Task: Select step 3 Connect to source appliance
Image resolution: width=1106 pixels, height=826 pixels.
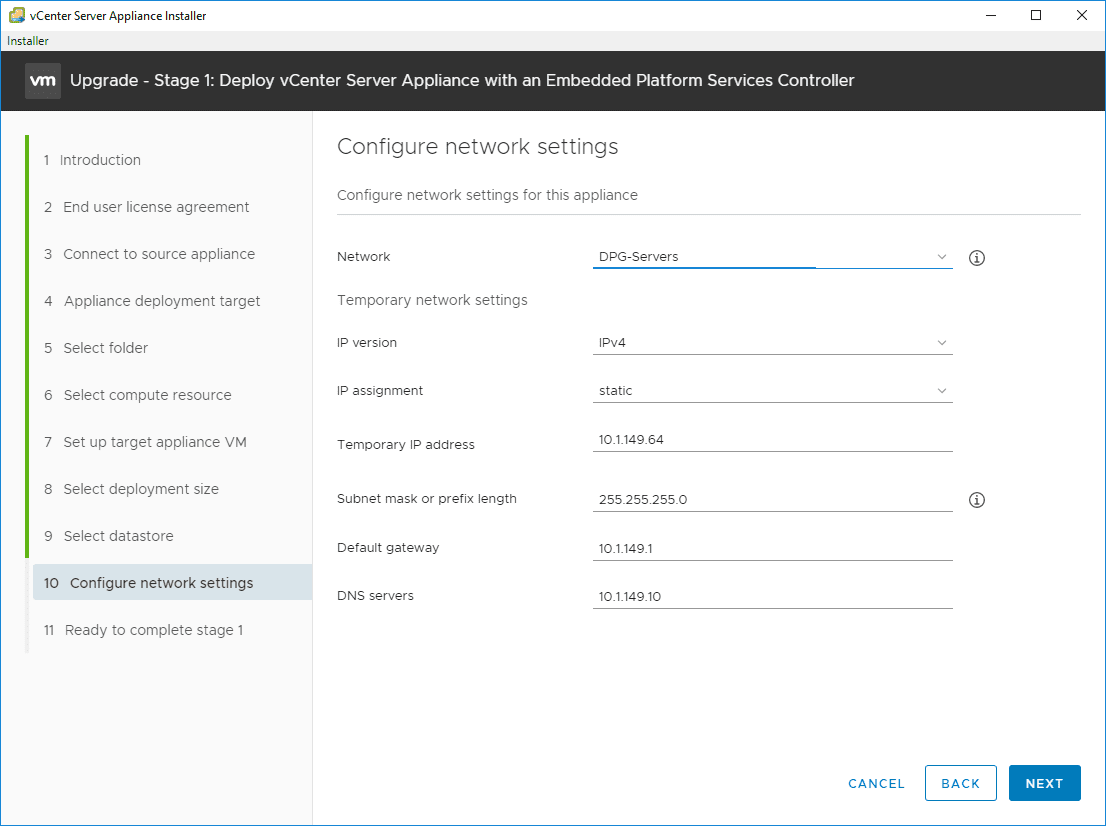Action: pyautogui.click(x=158, y=254)
